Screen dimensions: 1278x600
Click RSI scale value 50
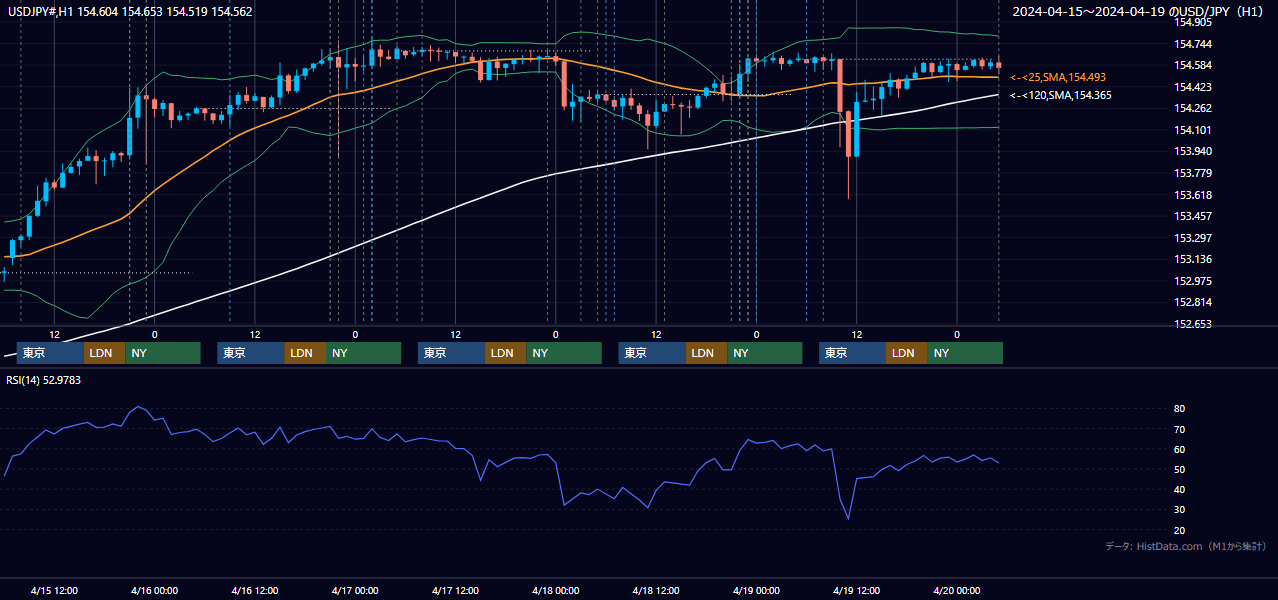(x=1180, y=469)
